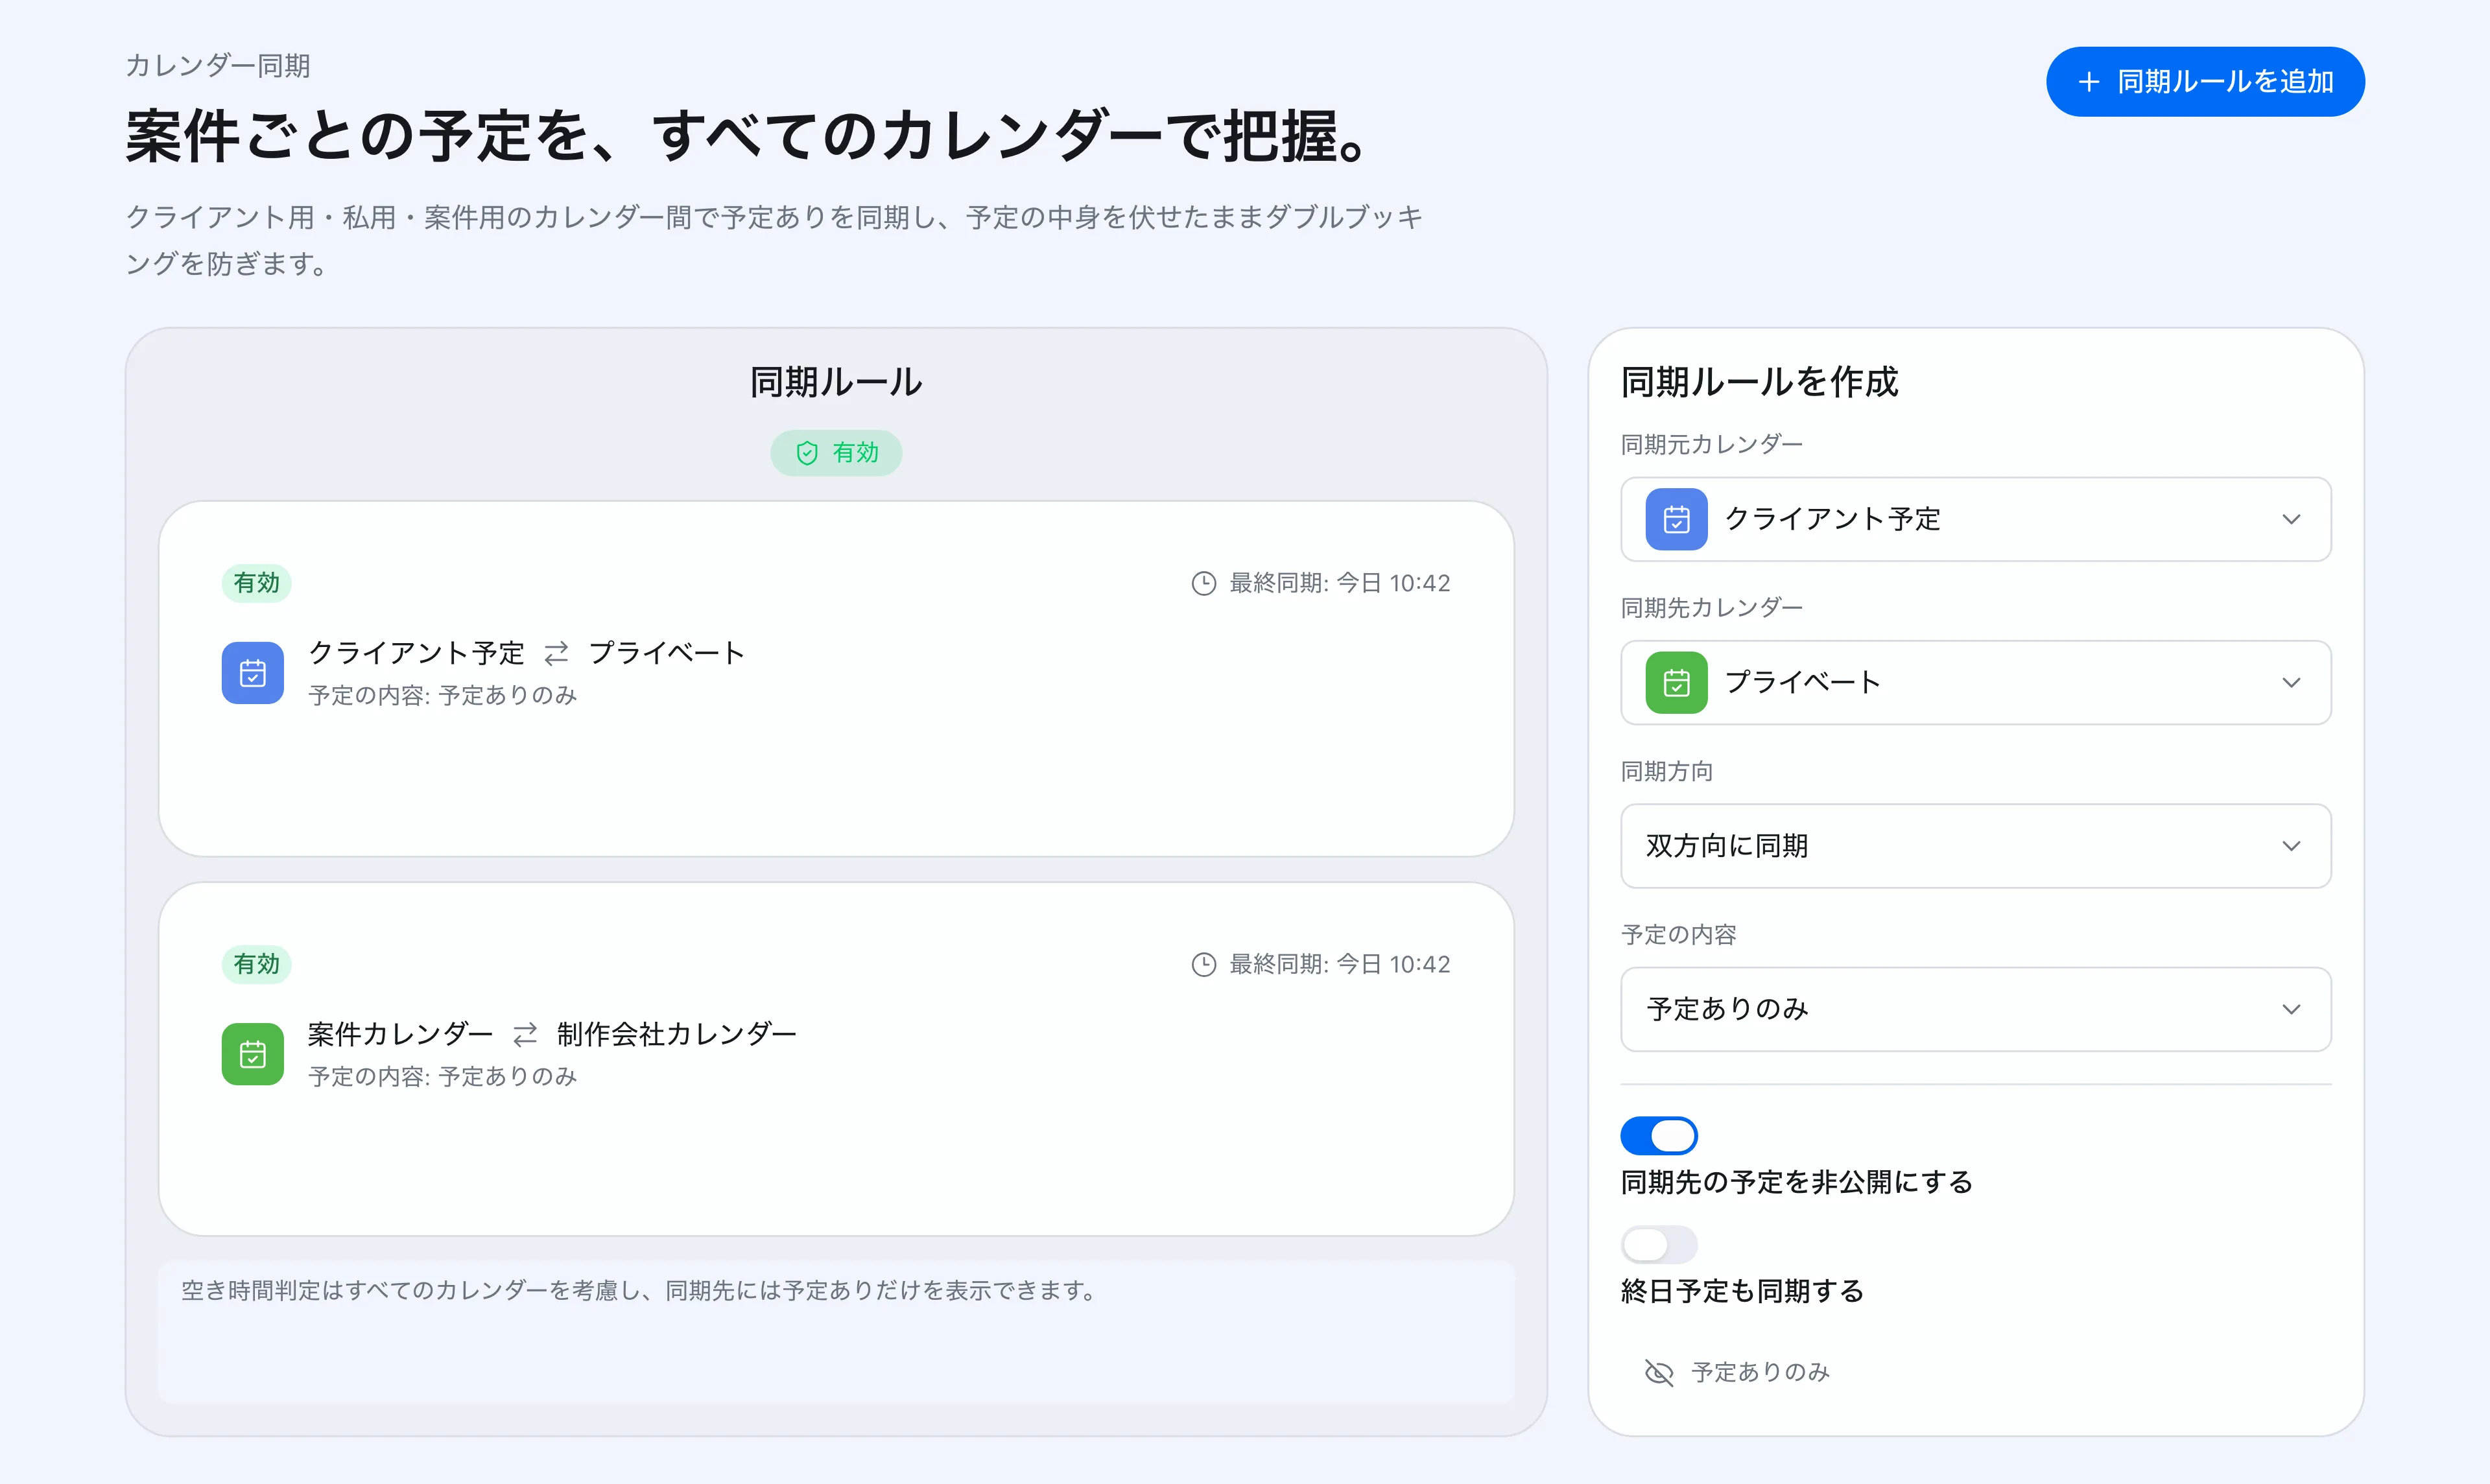The height and width of the screenshot is (1484, 2490).
Task: Select the 案件カレンダー ⇄ 制作会社カレンダー rule title
Action: tap(552, 1035)
